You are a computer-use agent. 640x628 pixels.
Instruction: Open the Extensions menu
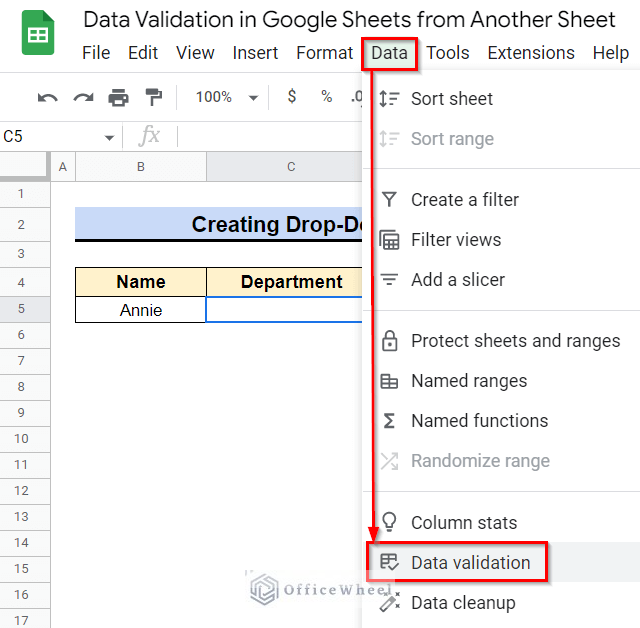pyautogui.click(x=531, y=53)
